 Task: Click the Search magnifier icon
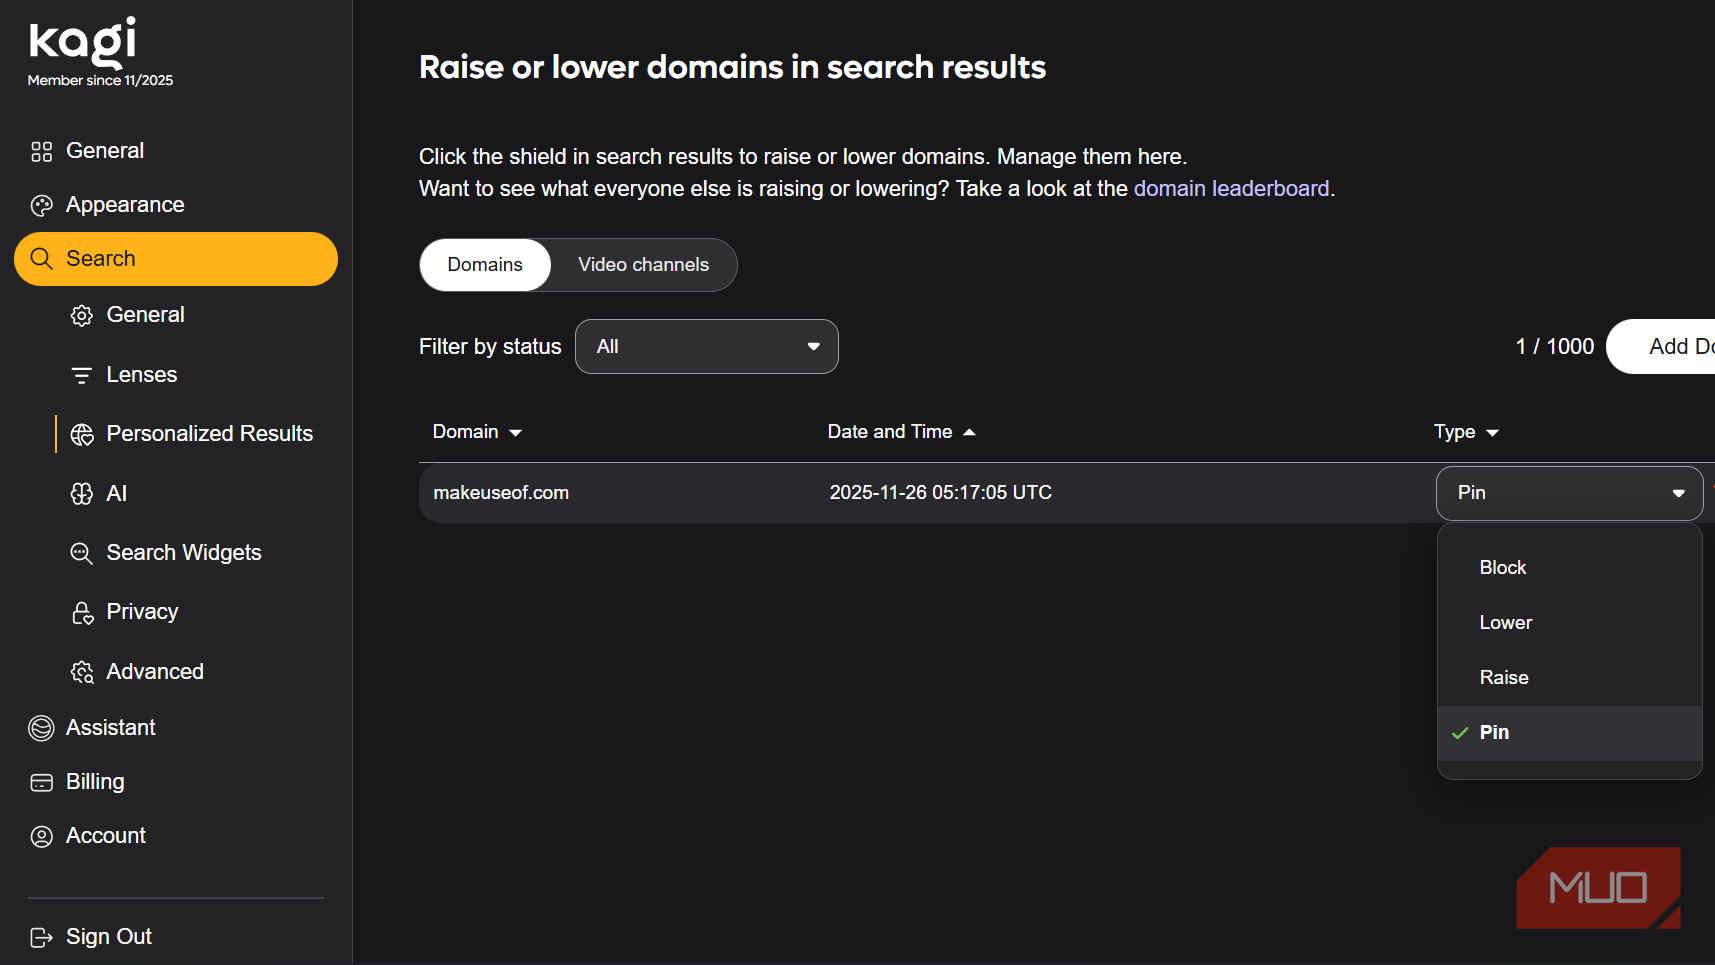(x=42, y=259)
